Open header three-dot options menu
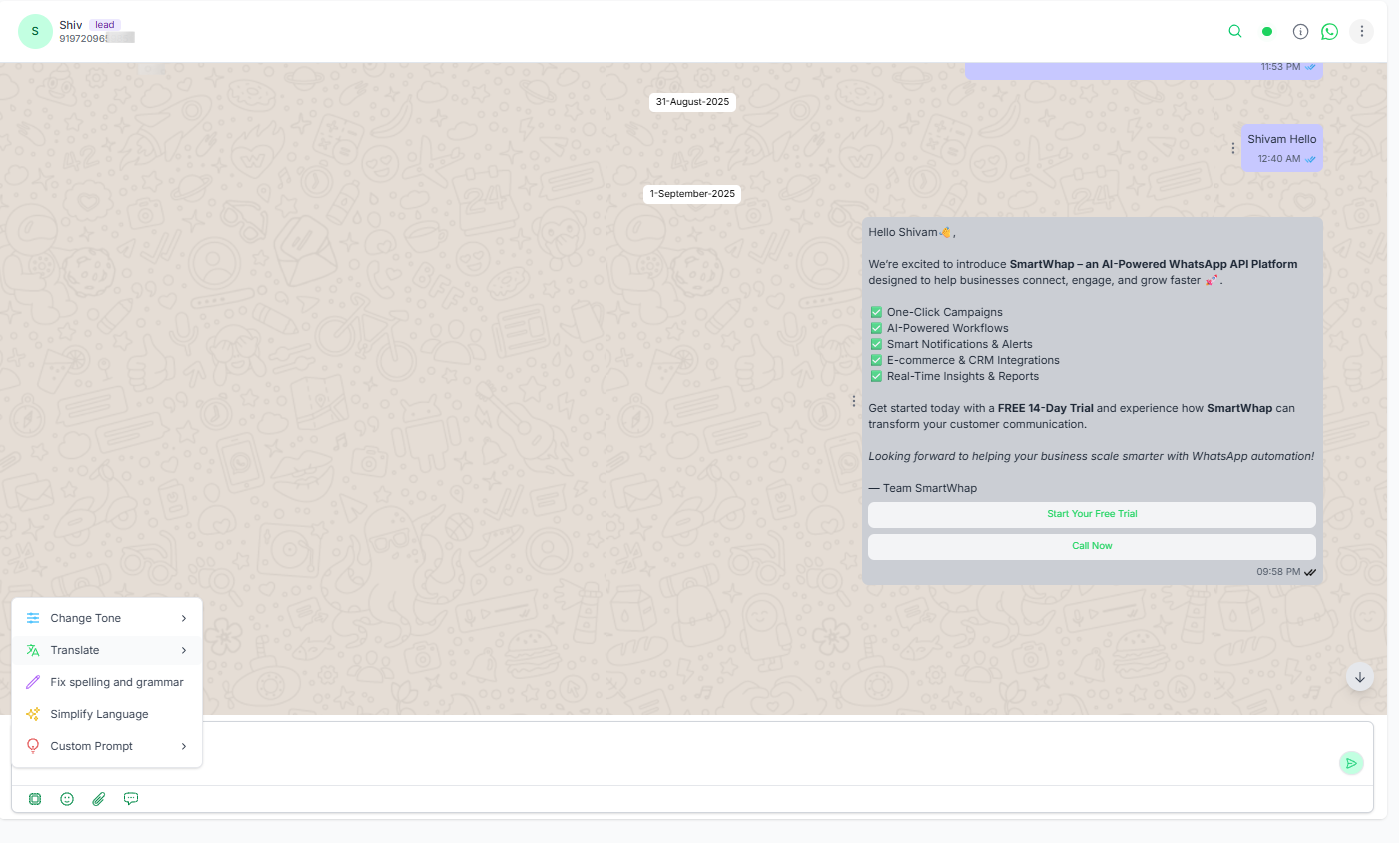The width and height of the screenshot is (1399, 843). (1361, 31)
